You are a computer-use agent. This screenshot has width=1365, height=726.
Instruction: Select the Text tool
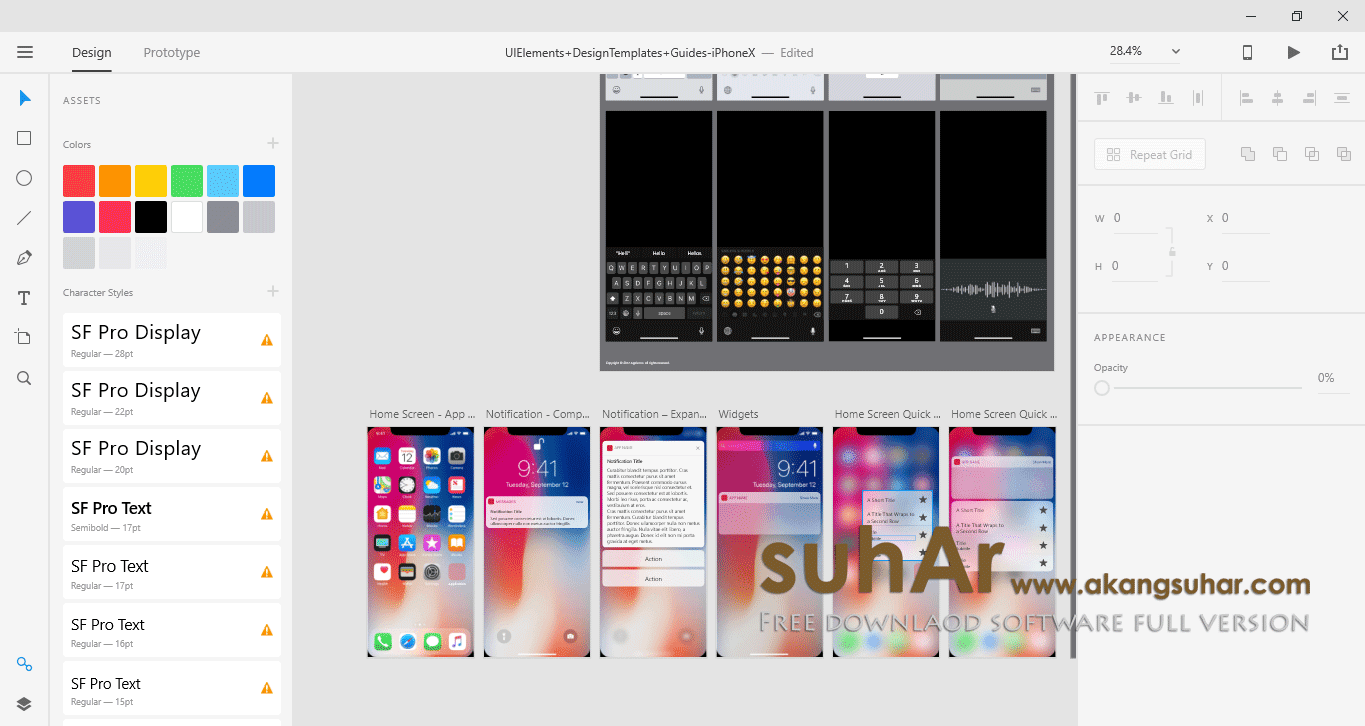[24, 298]
